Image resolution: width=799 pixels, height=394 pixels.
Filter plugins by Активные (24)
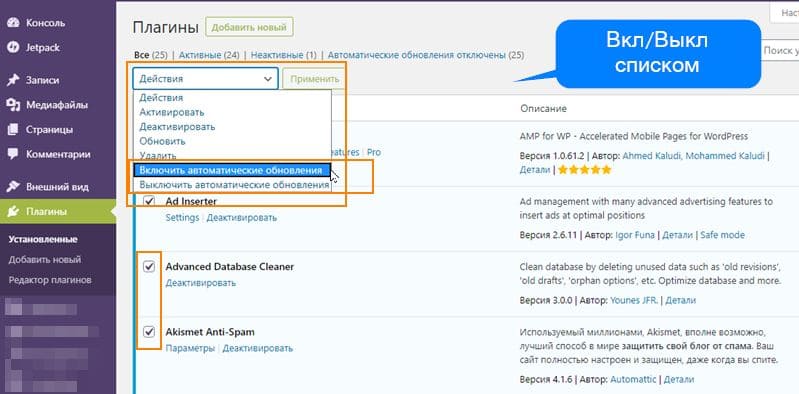pos(208,55)
